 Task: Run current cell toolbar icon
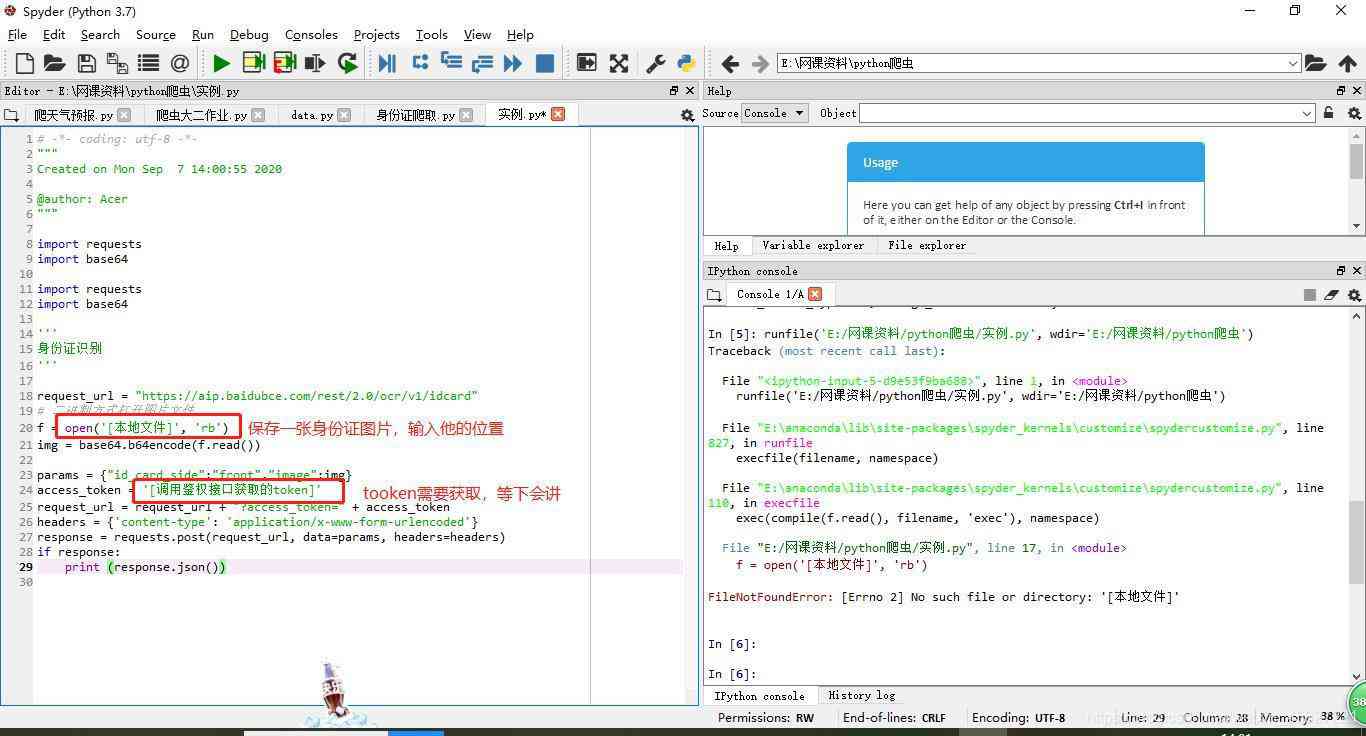tap(253, 63)
